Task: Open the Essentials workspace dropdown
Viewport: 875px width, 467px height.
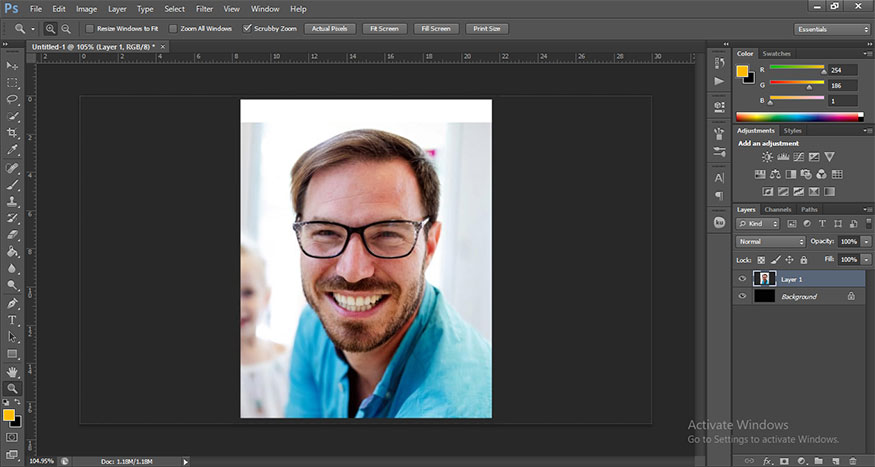Action: click(x=831, y=29)
